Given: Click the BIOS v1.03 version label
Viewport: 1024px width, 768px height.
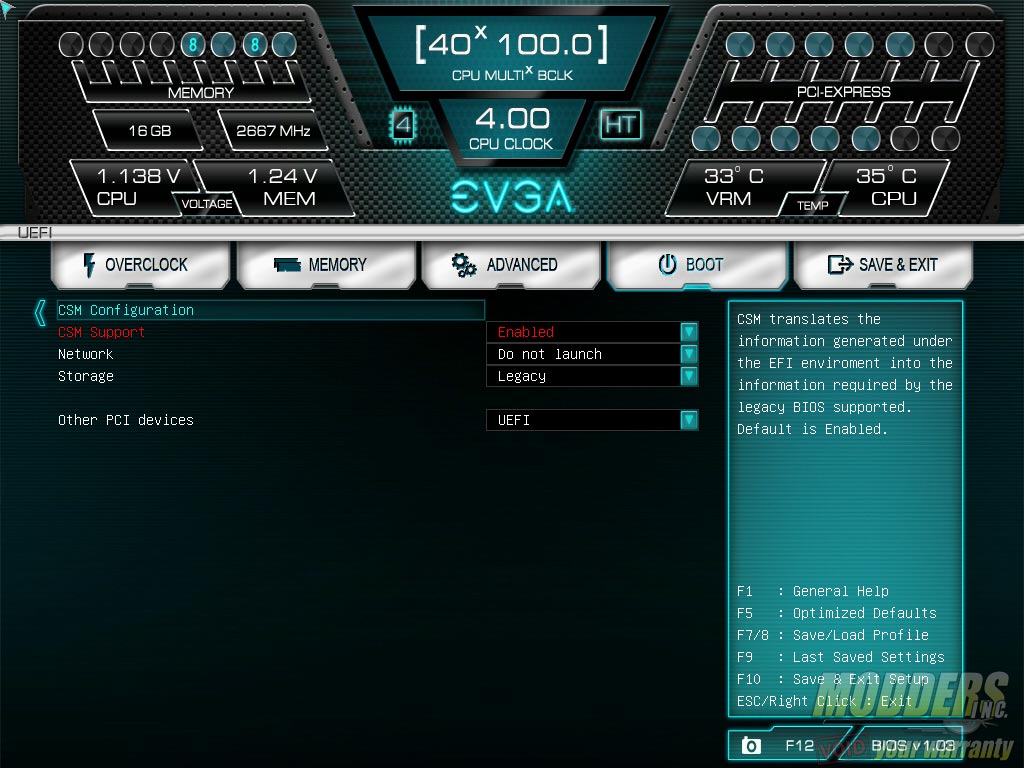Looking at the screenshot, I should point(913,745).
